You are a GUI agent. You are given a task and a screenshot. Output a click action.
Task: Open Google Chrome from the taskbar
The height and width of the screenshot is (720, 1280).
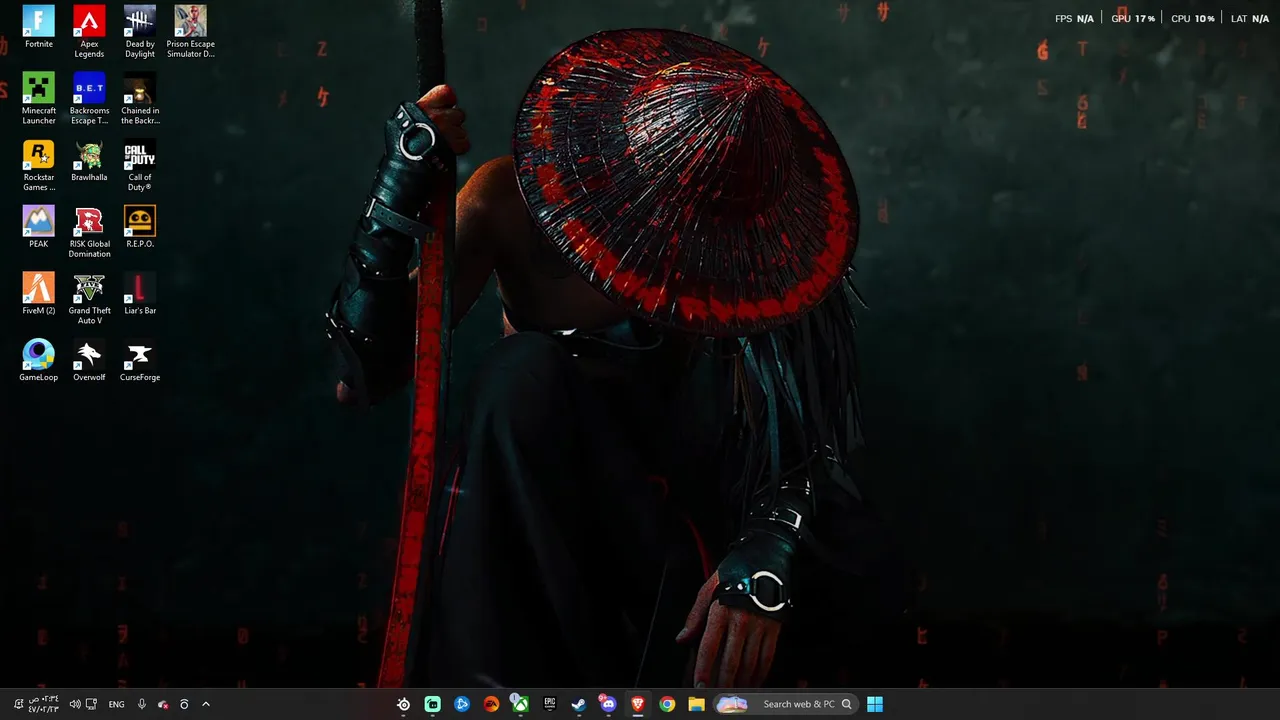667,704
